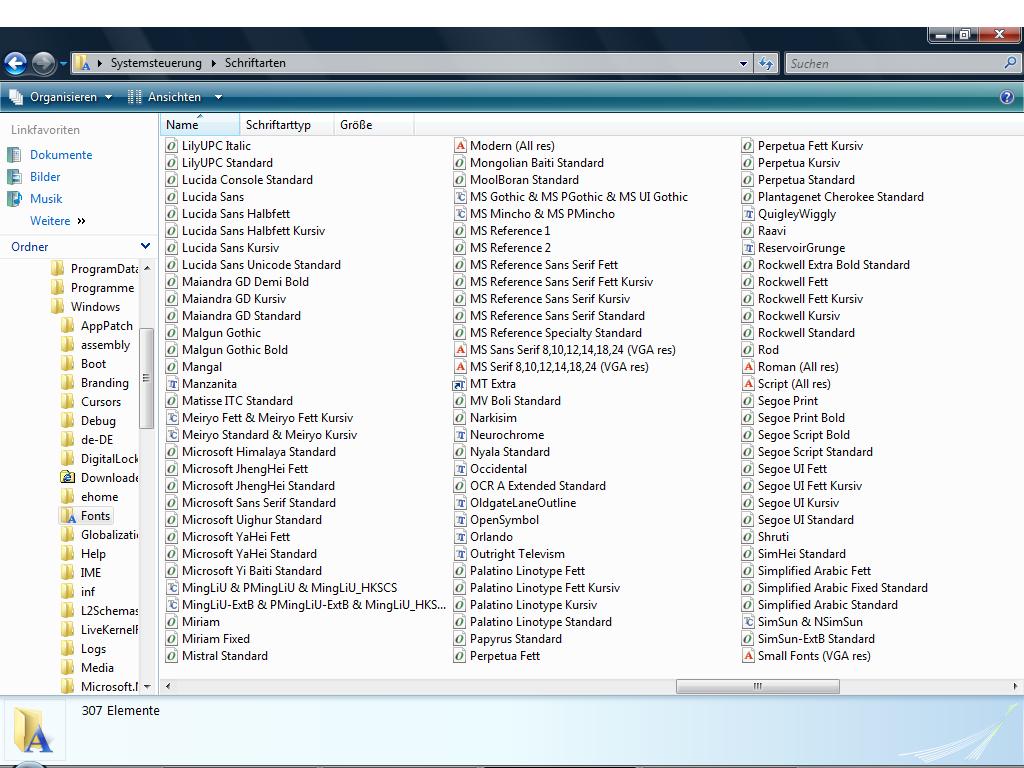Click the OldgateLaneOutline font icon
Screen dimensions: 1024x768
(460, 503)
